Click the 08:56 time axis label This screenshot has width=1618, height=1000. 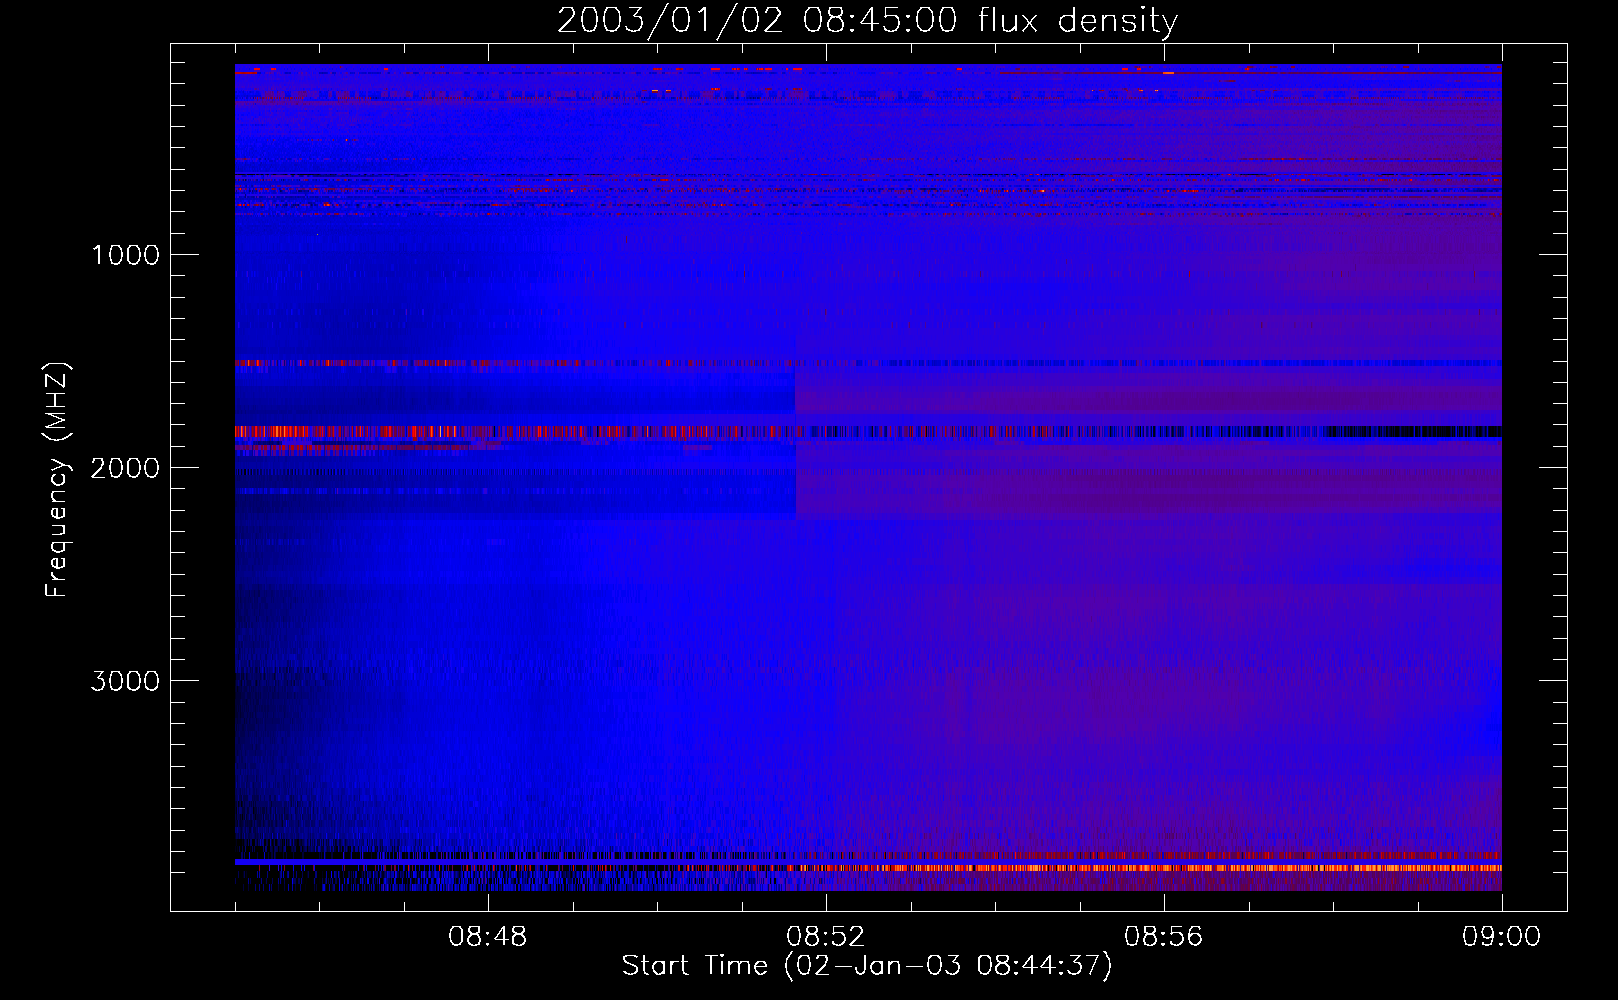(1163, 937)
